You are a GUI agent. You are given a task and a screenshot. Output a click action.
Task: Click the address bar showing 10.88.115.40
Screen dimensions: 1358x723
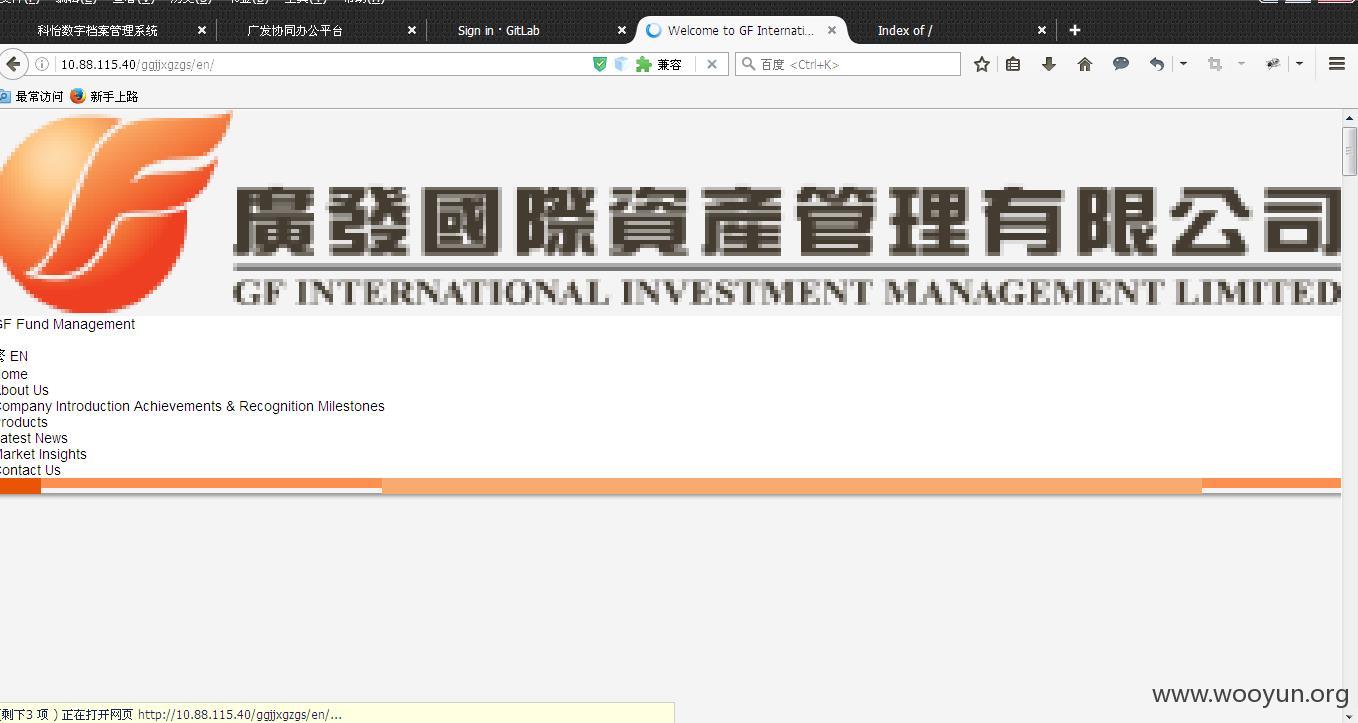pyautogui.click(x=320, y=64)
